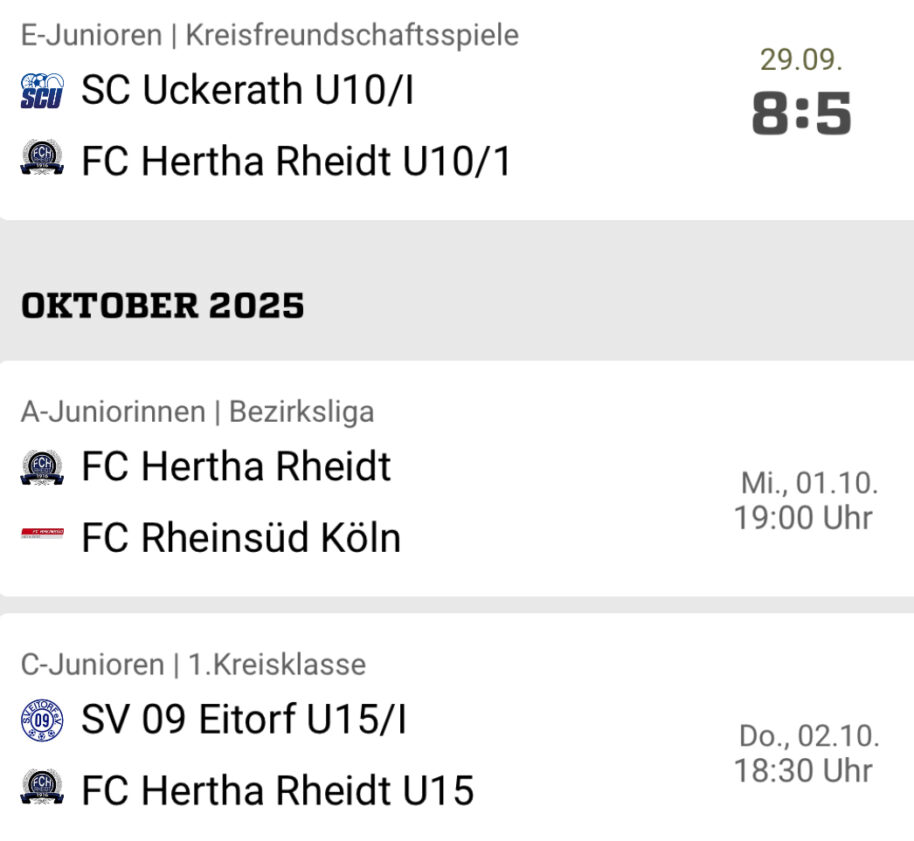This screenshot has height=841, width=914.
Task: Click the SC Uckerath club logo
Action: (41, 91)
